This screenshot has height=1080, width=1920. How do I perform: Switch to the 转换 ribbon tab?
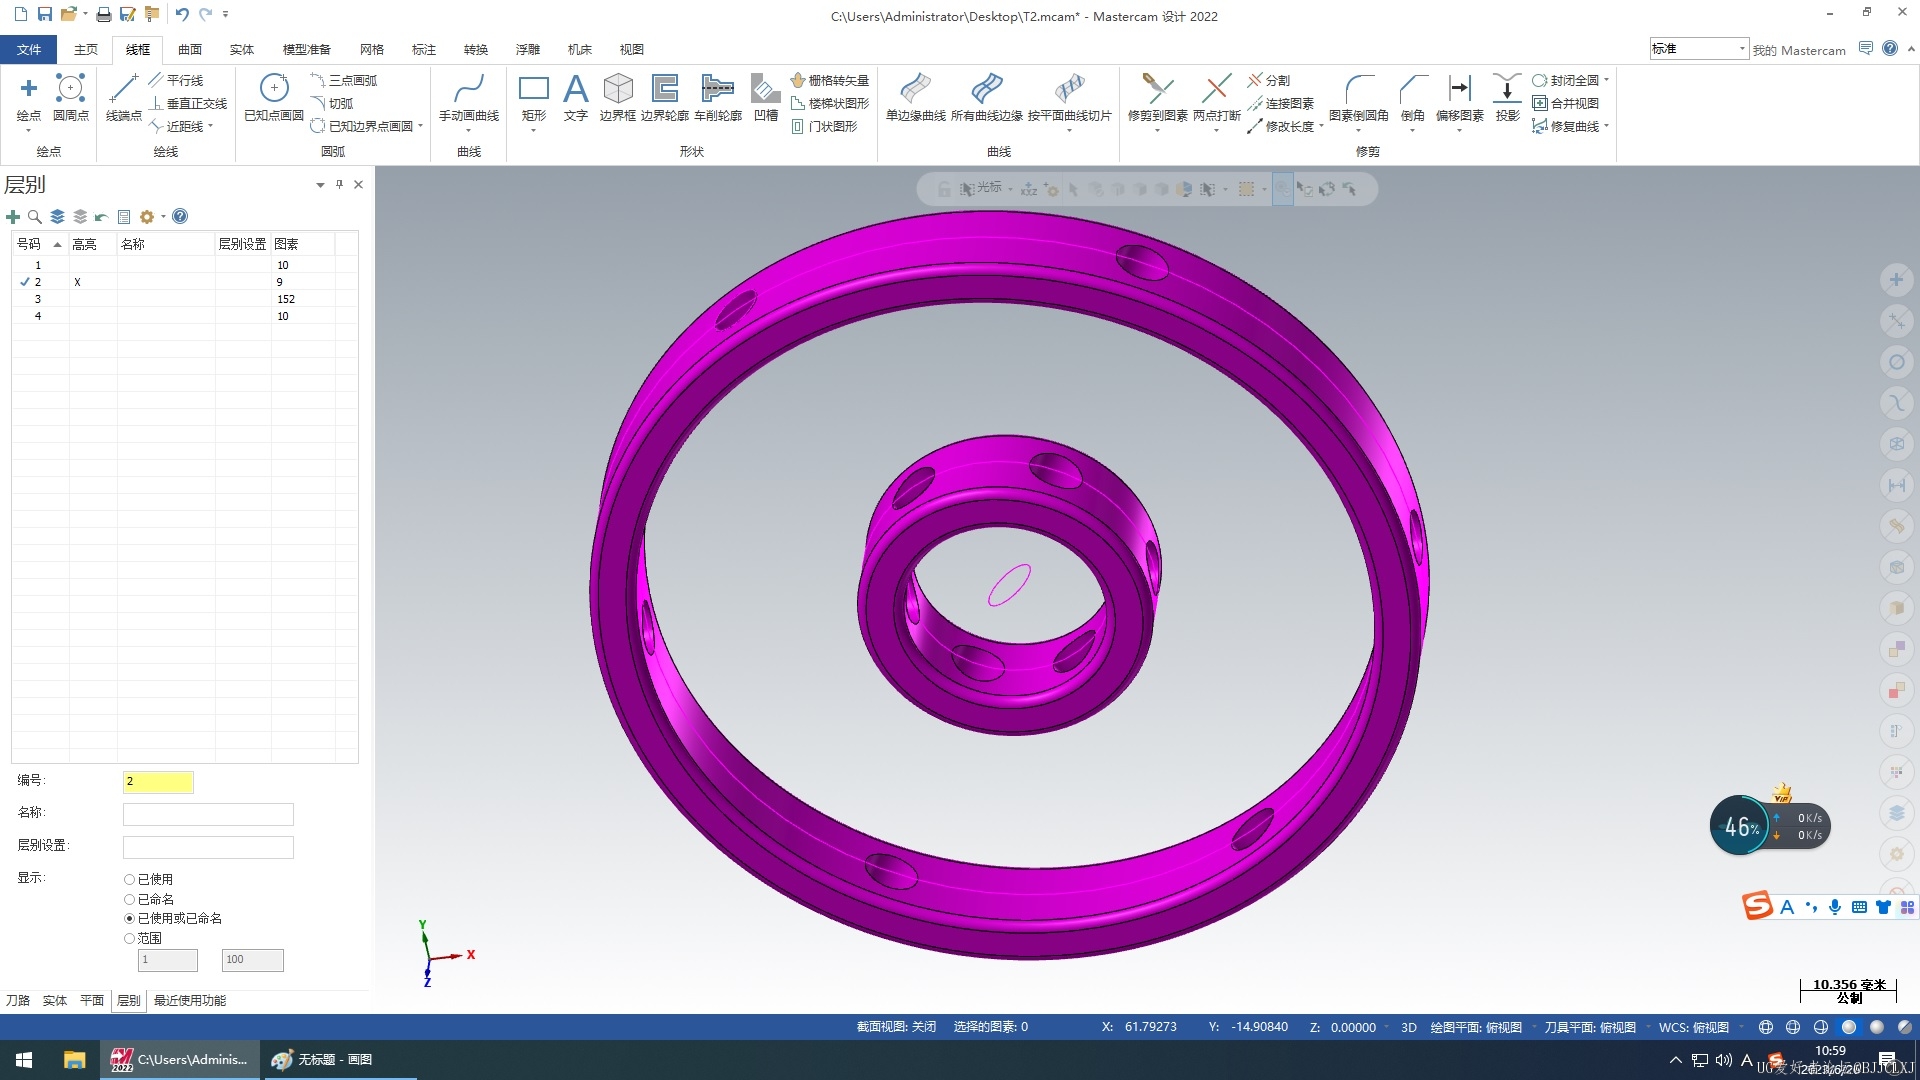[476, 50]
